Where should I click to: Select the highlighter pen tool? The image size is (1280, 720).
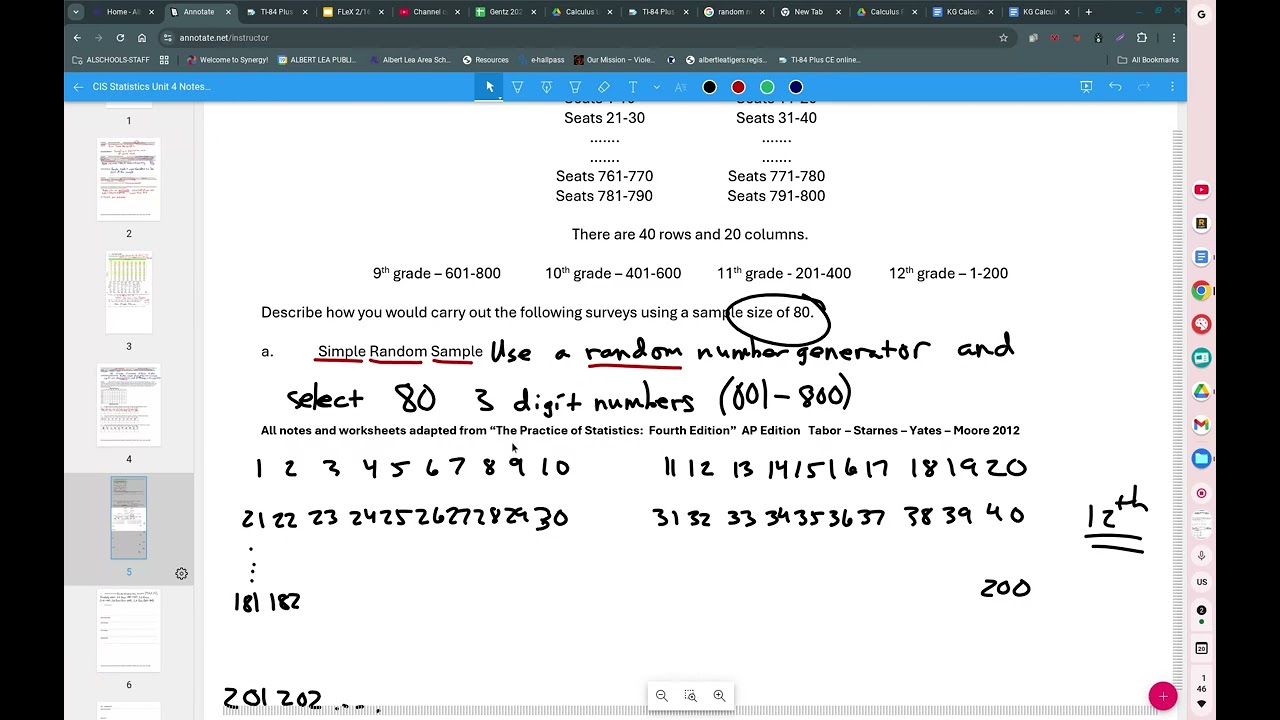(x=546, y=87)
